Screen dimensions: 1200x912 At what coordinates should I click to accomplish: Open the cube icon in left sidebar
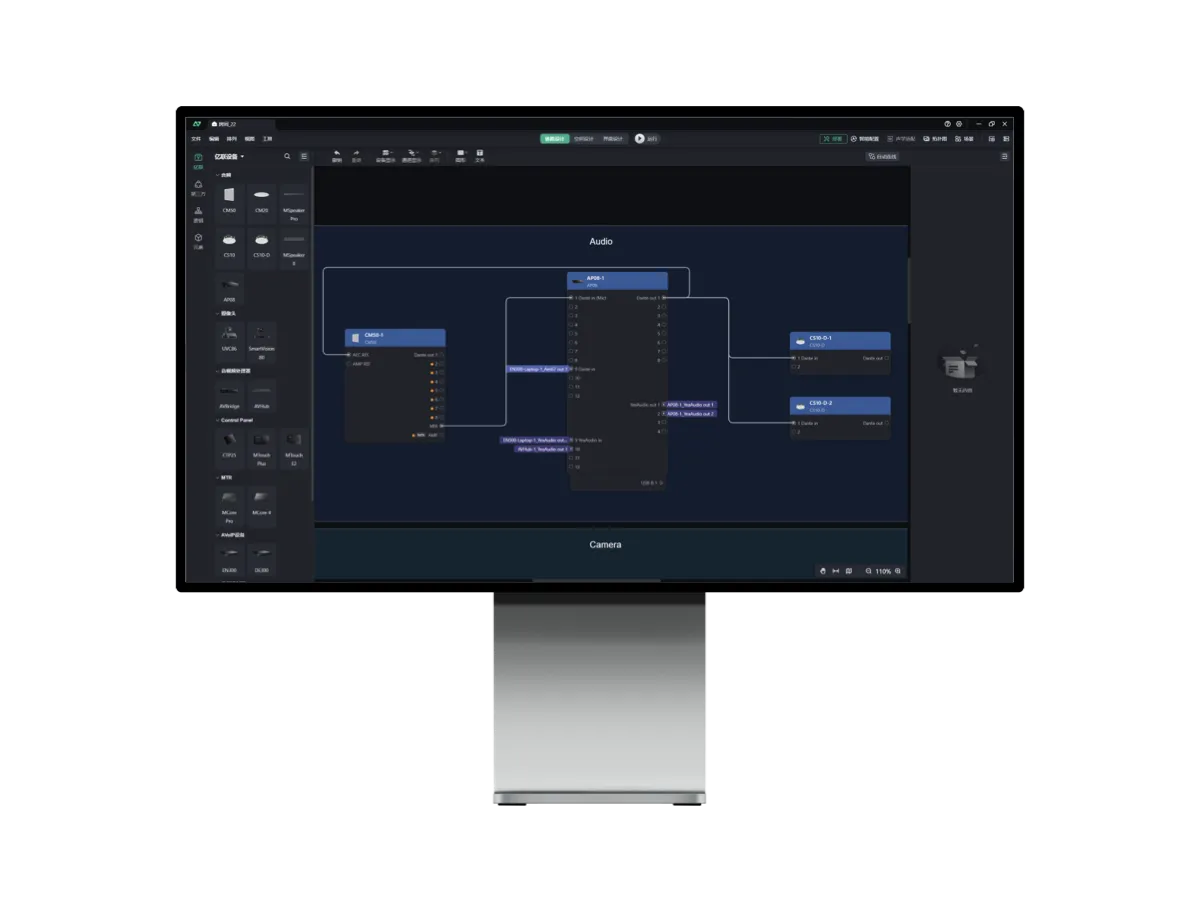[198, 240]
